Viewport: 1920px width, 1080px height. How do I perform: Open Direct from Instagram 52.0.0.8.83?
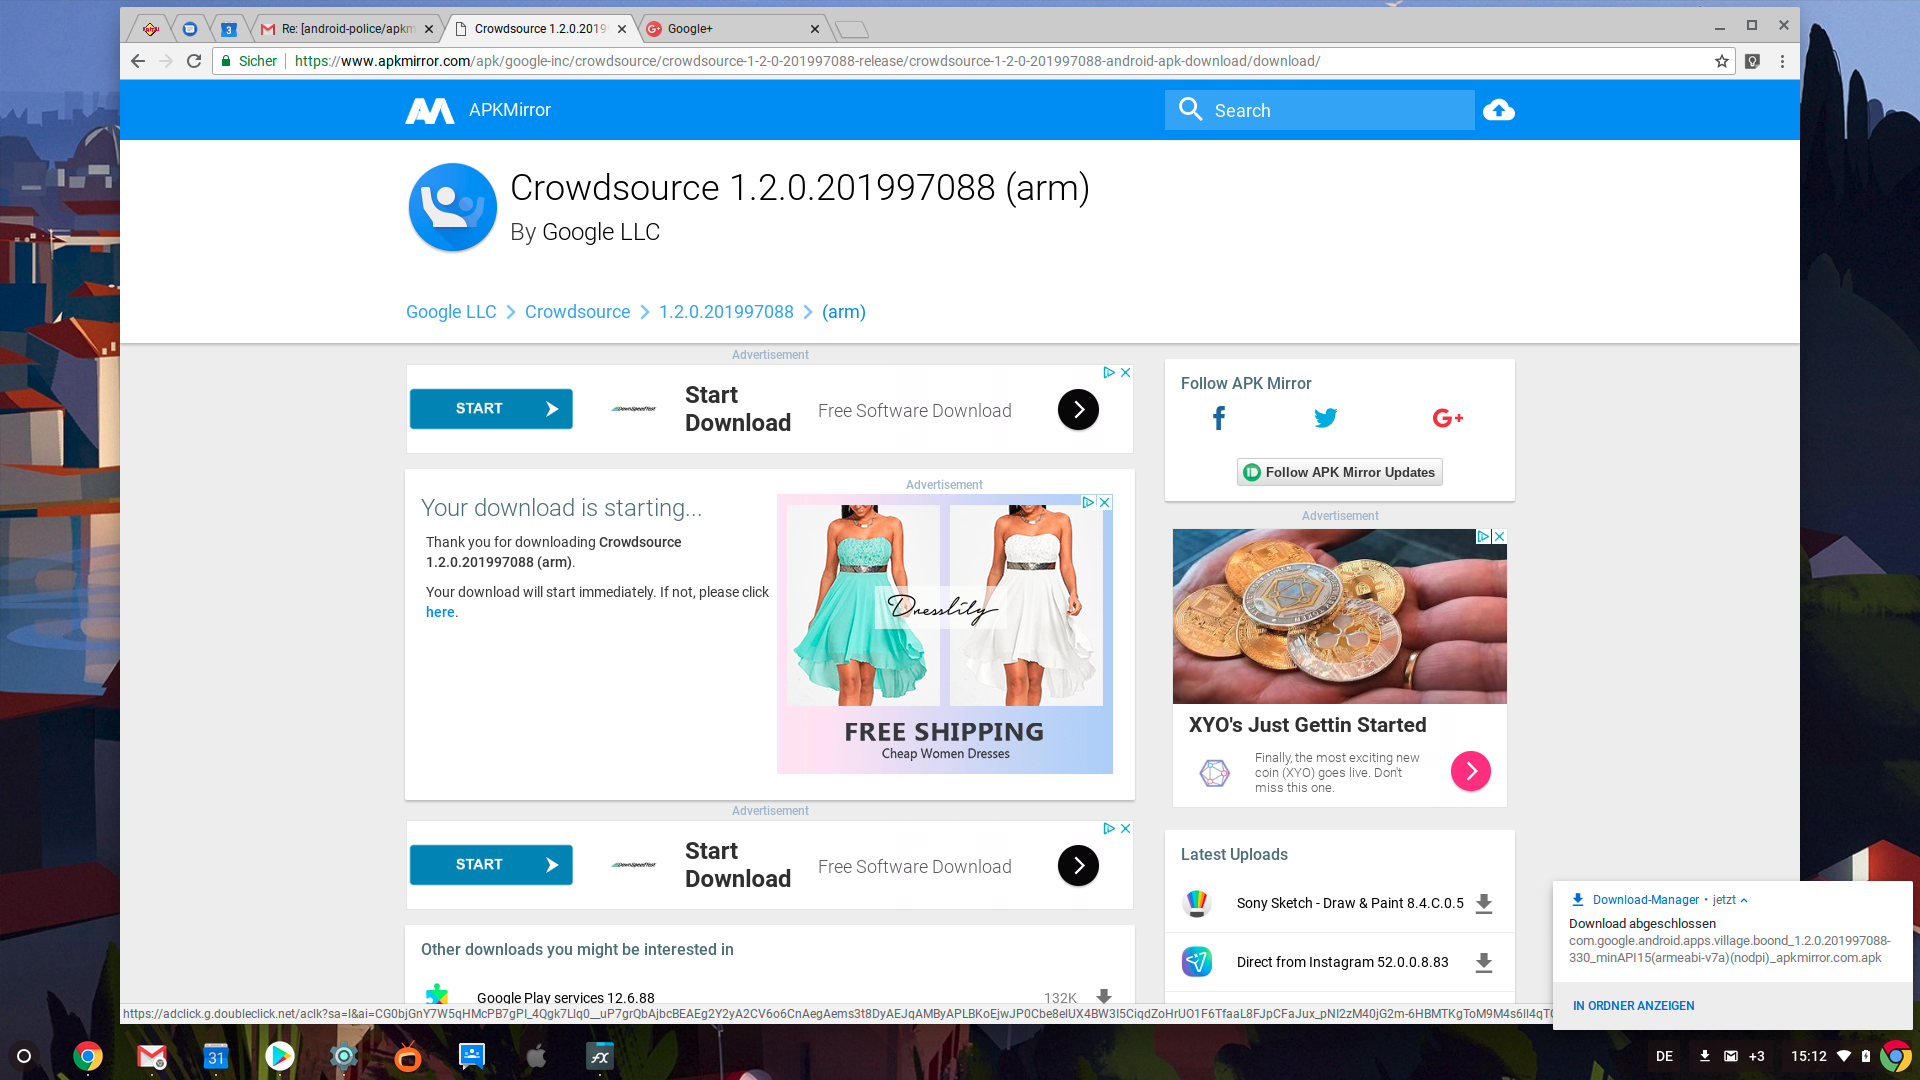(1342, 962)
